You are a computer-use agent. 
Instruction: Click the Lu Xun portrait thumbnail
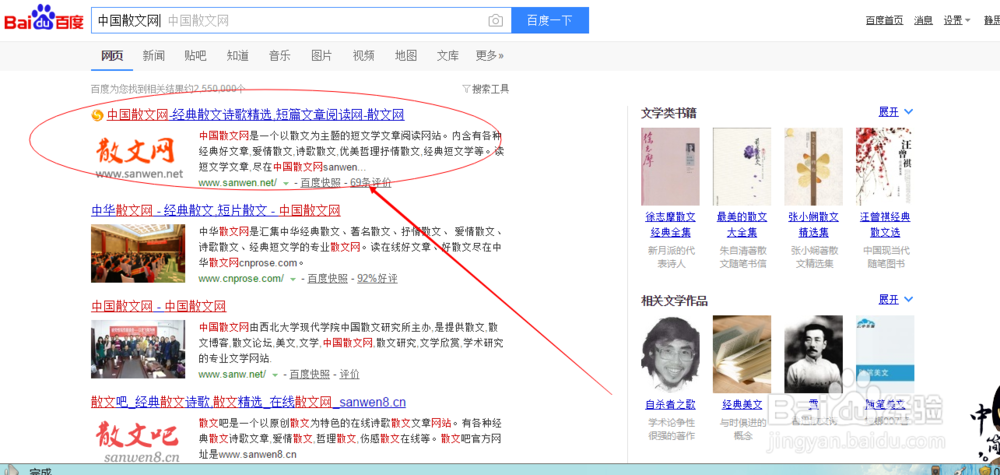(x=813, y=354)
